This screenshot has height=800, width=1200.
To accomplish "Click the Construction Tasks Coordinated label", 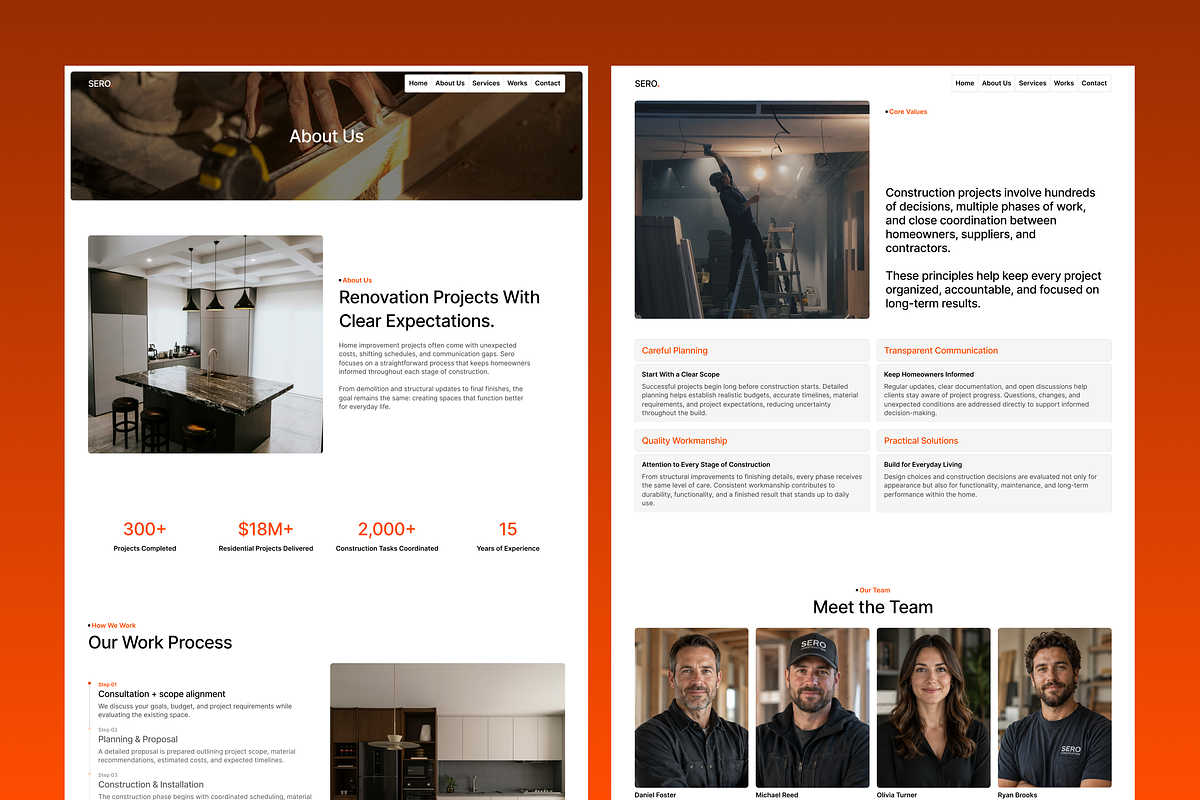I will click(x=387, y=549).
